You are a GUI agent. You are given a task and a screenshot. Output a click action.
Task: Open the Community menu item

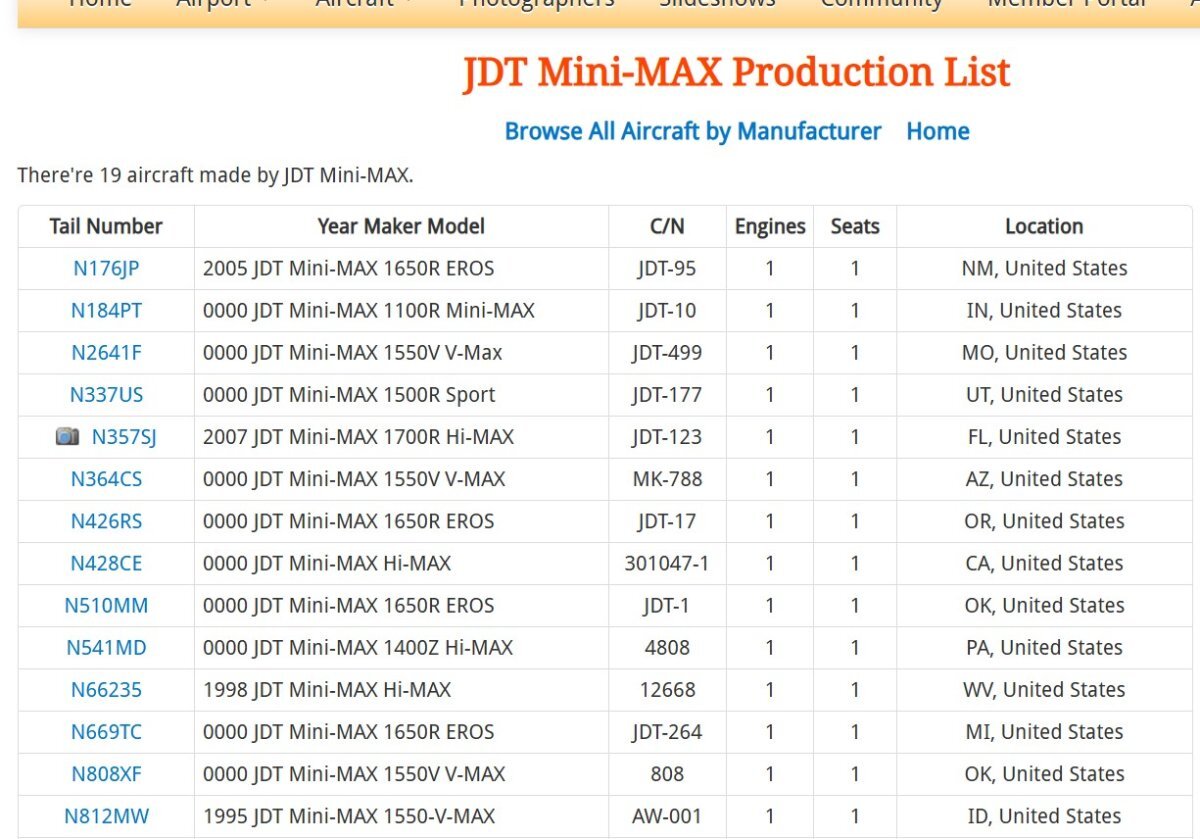click(881, 3)
